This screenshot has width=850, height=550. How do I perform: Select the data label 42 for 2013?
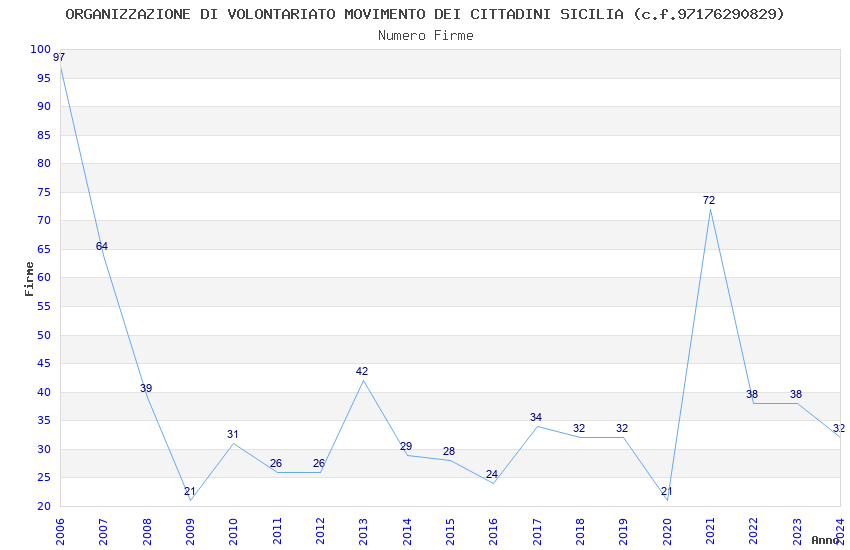coord(362,371)
